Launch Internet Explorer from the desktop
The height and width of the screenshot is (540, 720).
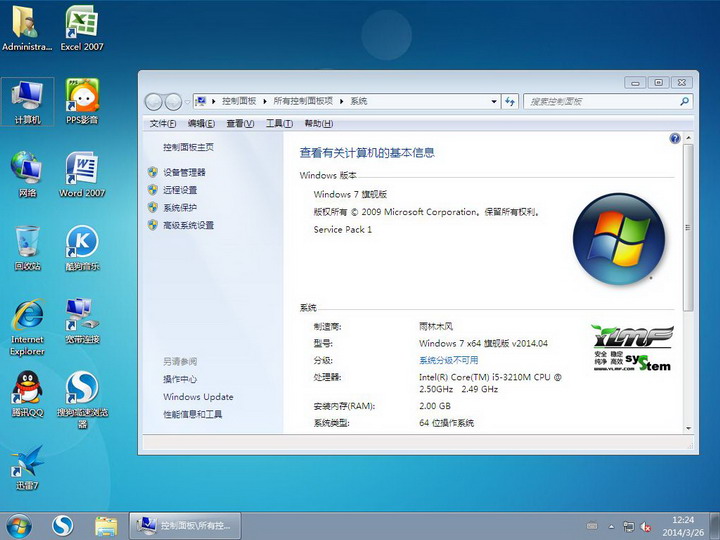tap(27, 327)
